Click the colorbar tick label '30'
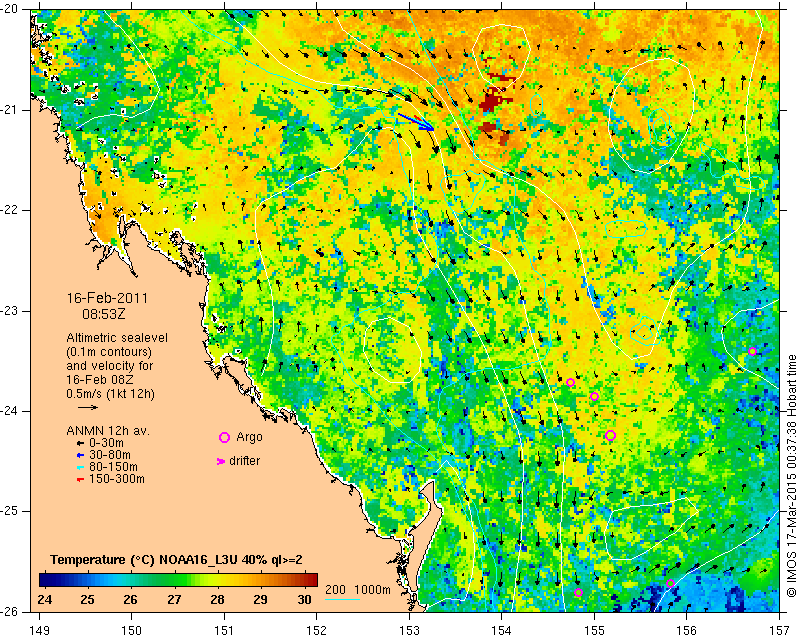 (305, 600)
